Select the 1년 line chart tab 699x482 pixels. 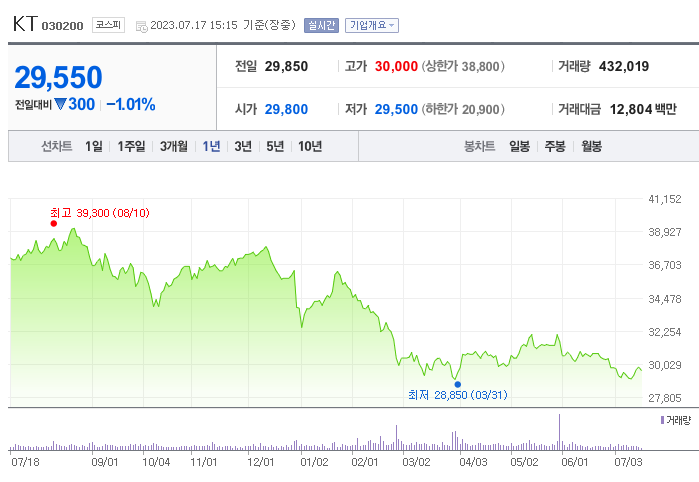(211, 146)
